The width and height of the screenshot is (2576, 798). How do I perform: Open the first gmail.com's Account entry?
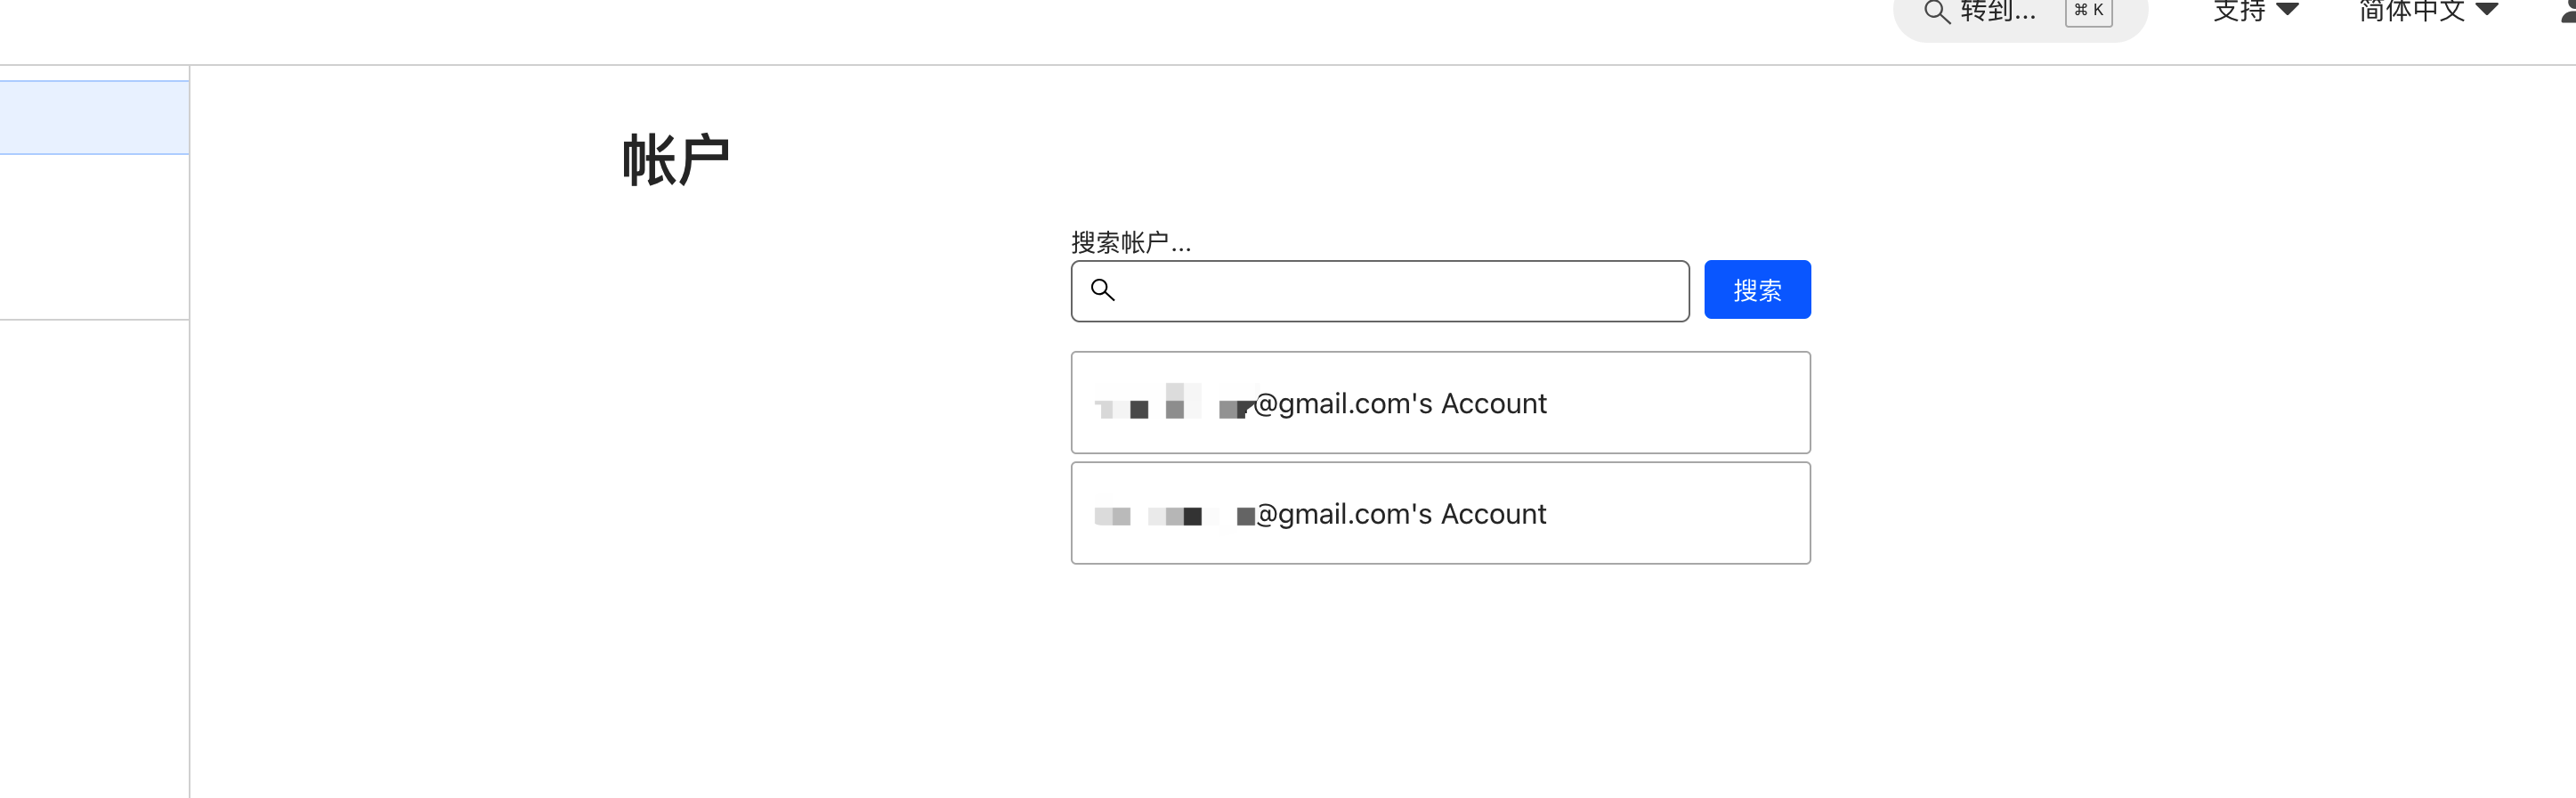(1440, 403)
